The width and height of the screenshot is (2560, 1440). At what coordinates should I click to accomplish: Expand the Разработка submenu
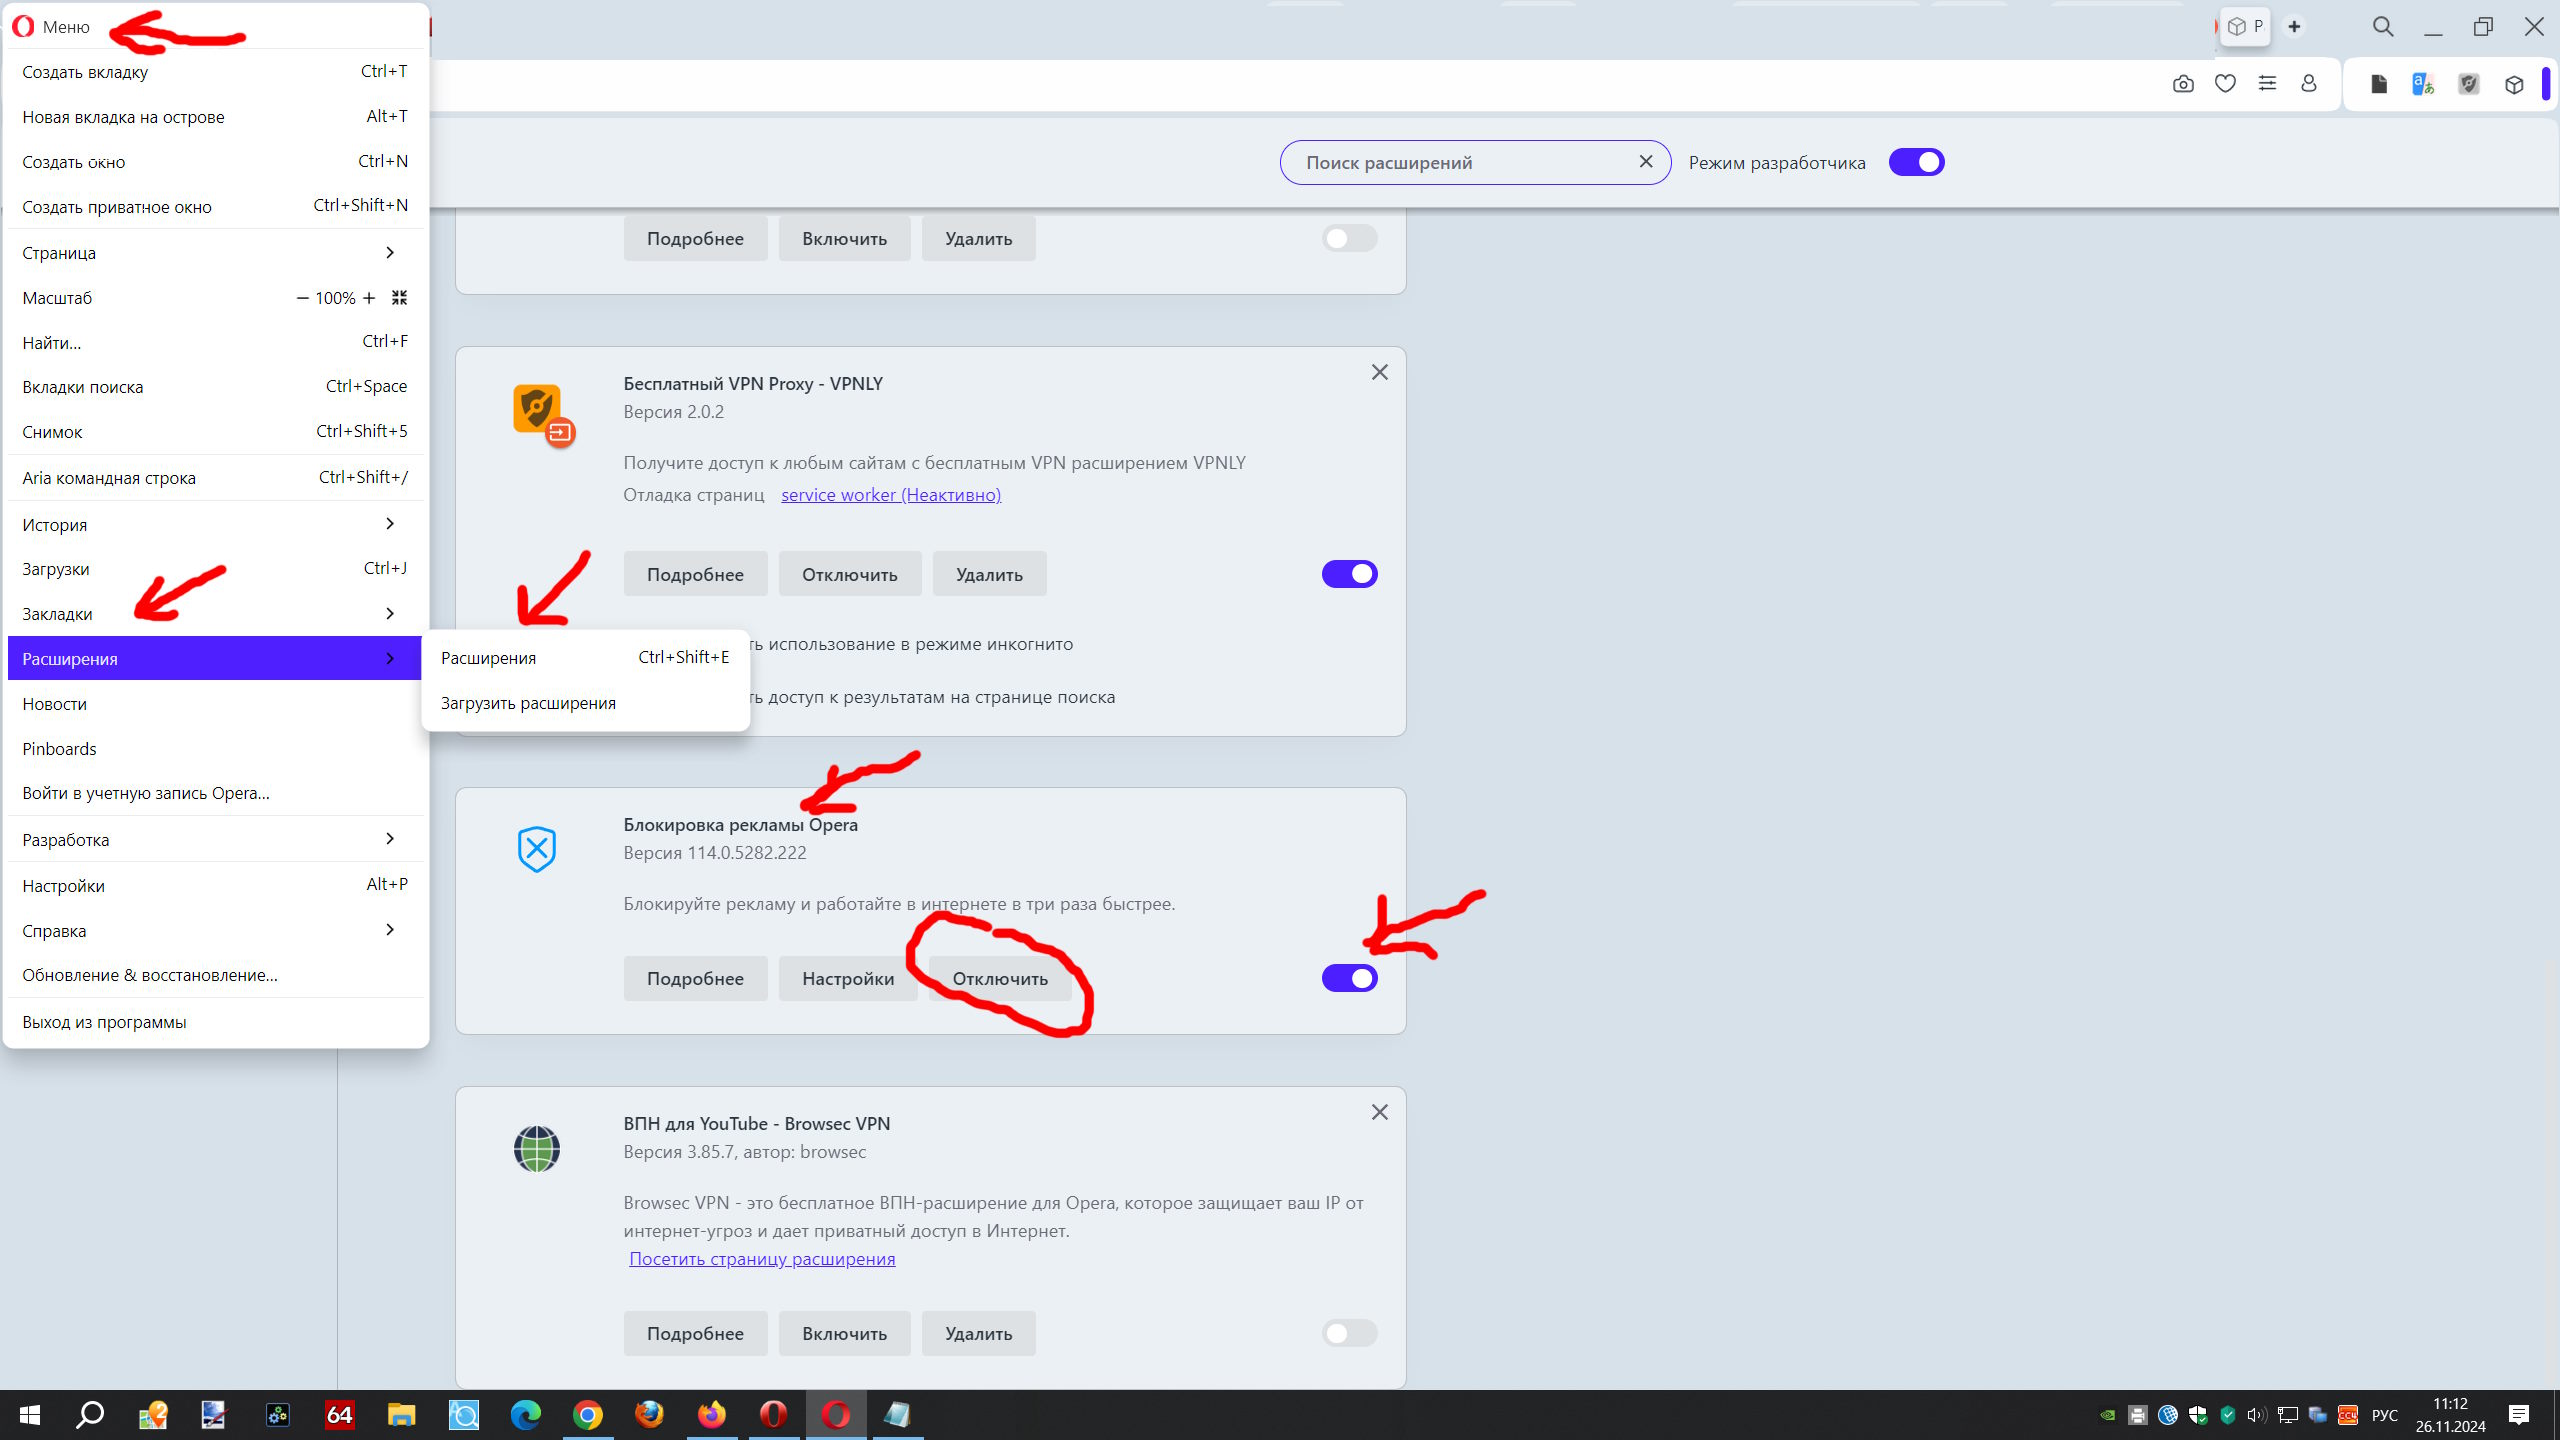pos(215,839)
